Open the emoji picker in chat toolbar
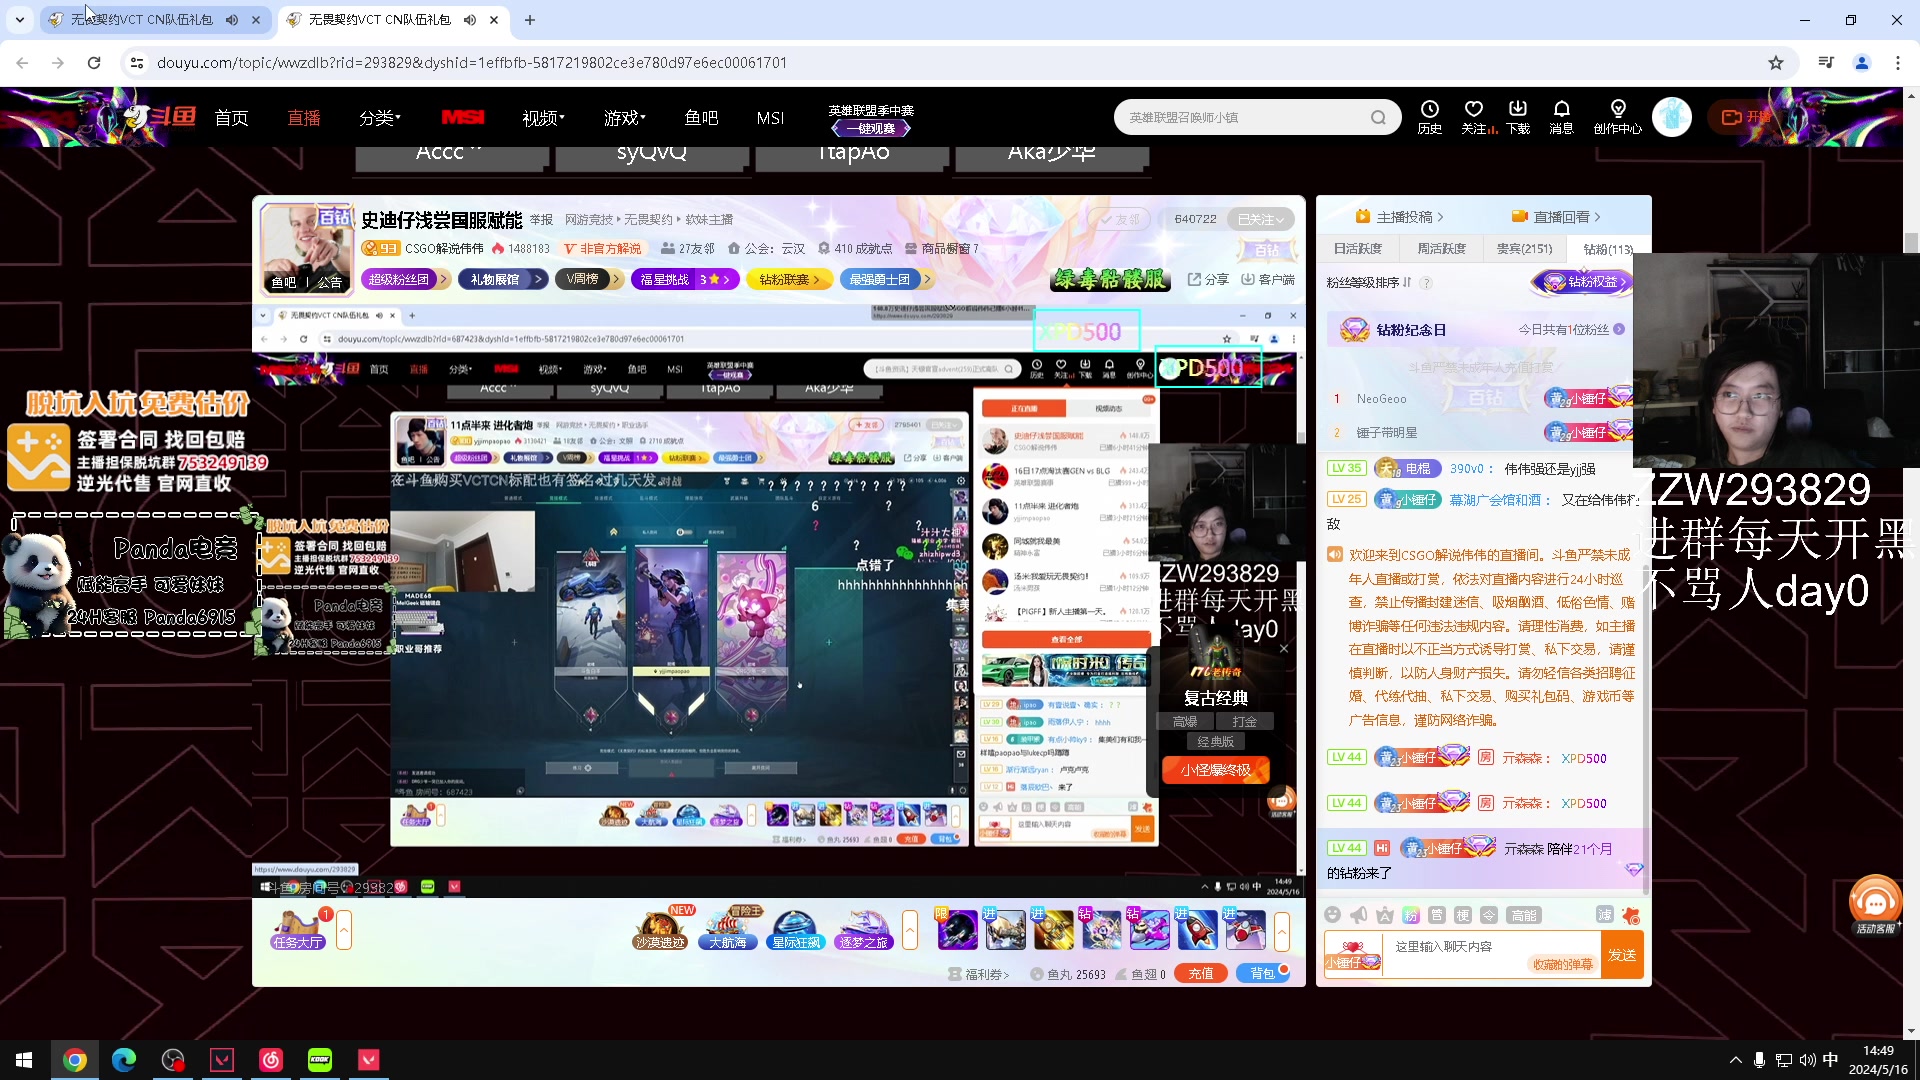1920x1080 pixels. click(1333, 914)
